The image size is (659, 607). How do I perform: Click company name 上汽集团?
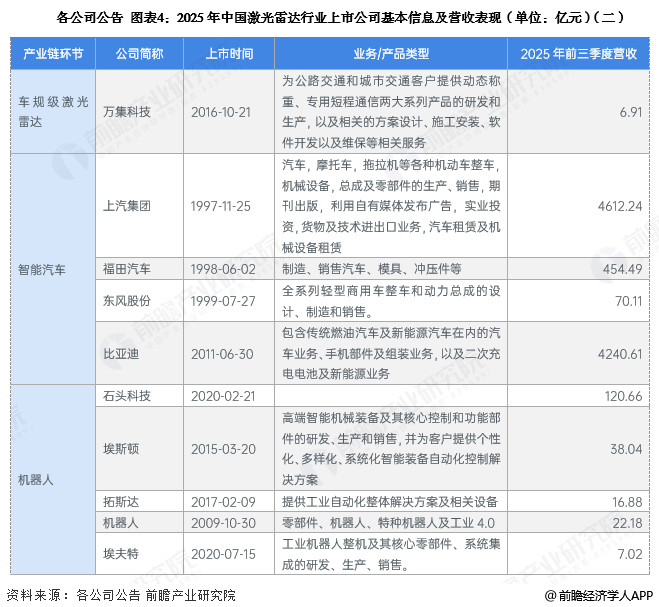[127, 206]
